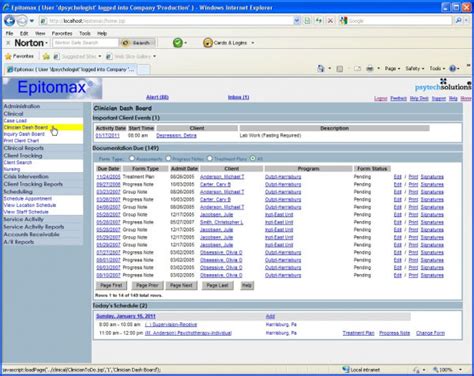Open Schedule Appointment in the sidebar
Screen dimensions: 474x376
28,199
